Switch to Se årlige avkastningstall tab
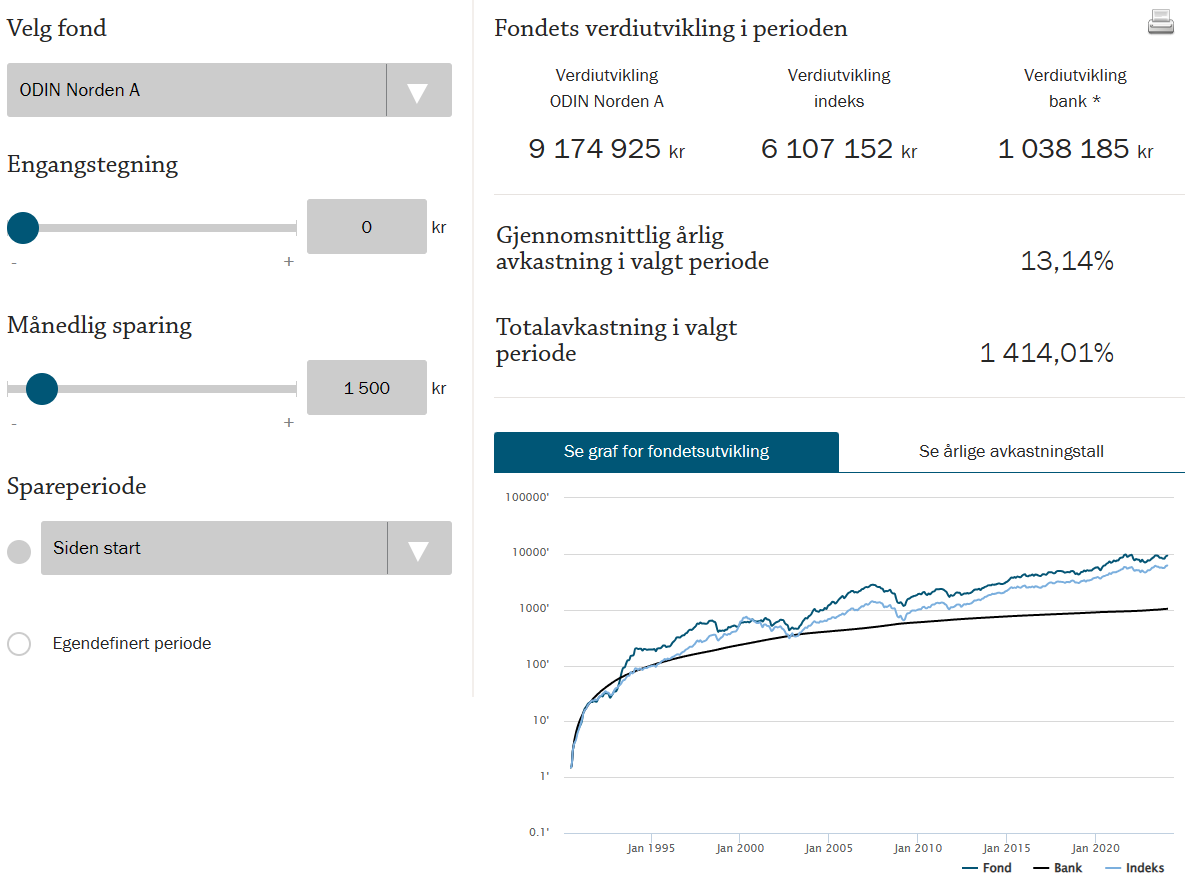Screen dimensions: 1201x883 point(1011,452)
